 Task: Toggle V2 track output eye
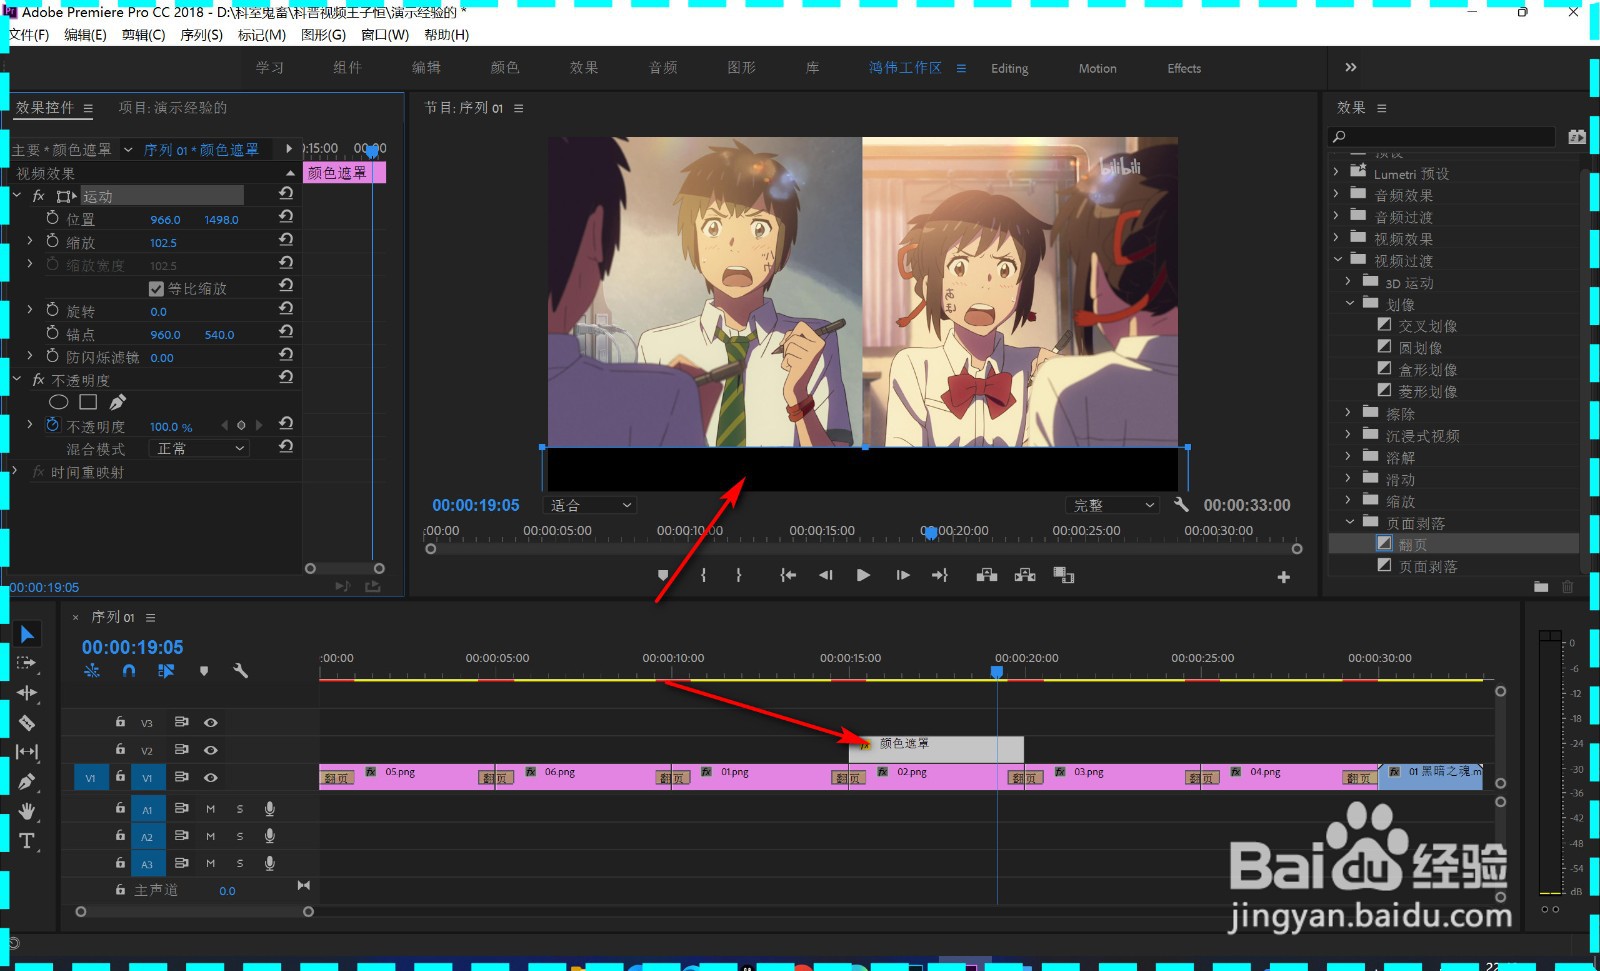point(211,750)
